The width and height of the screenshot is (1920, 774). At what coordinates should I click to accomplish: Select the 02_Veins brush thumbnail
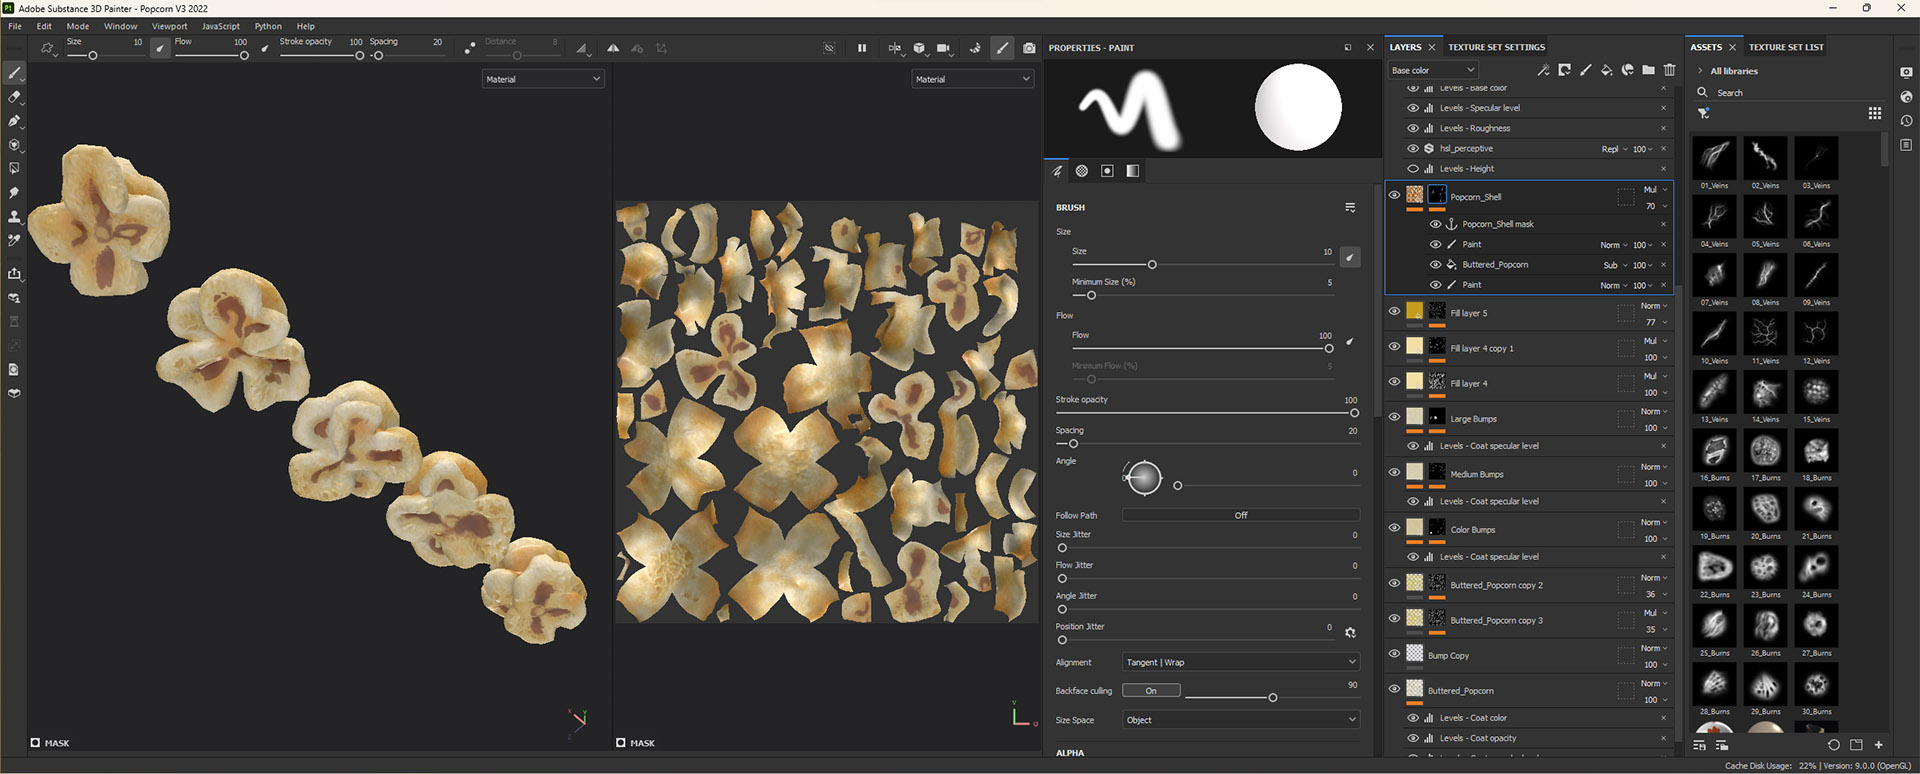pyautogui.click(x=1765, y=158)
